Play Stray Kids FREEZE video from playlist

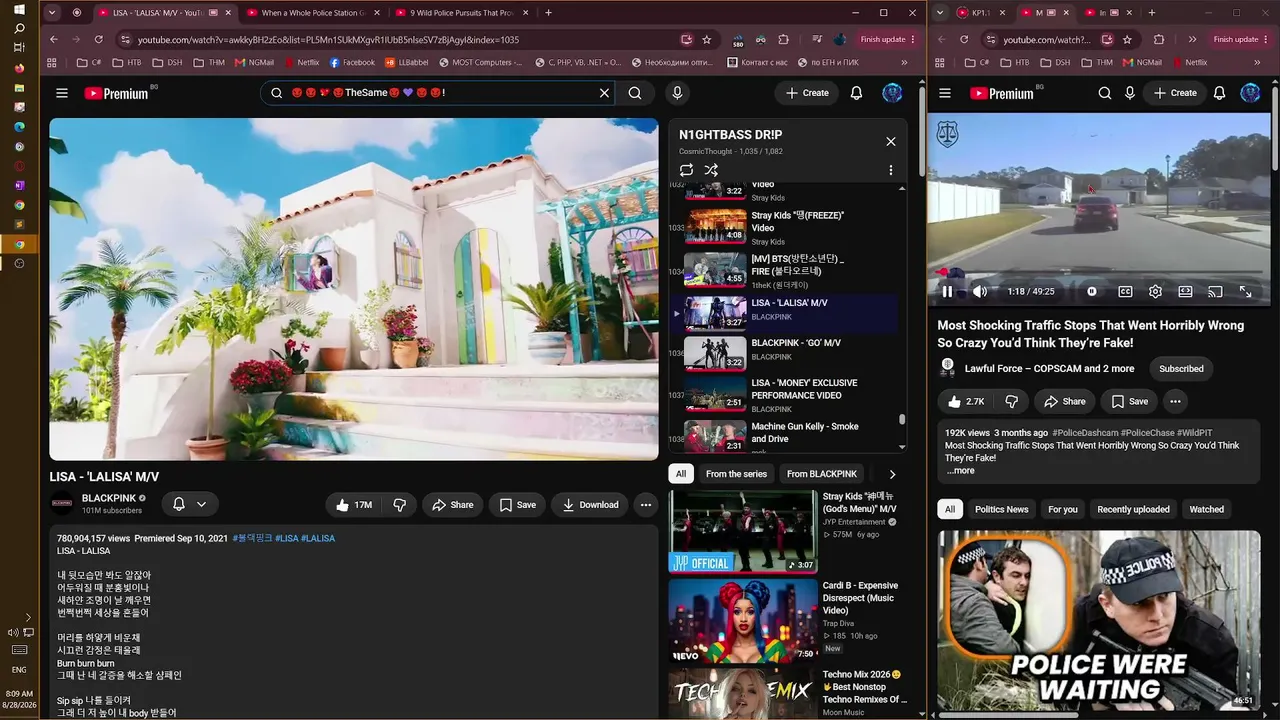(783, 227)
